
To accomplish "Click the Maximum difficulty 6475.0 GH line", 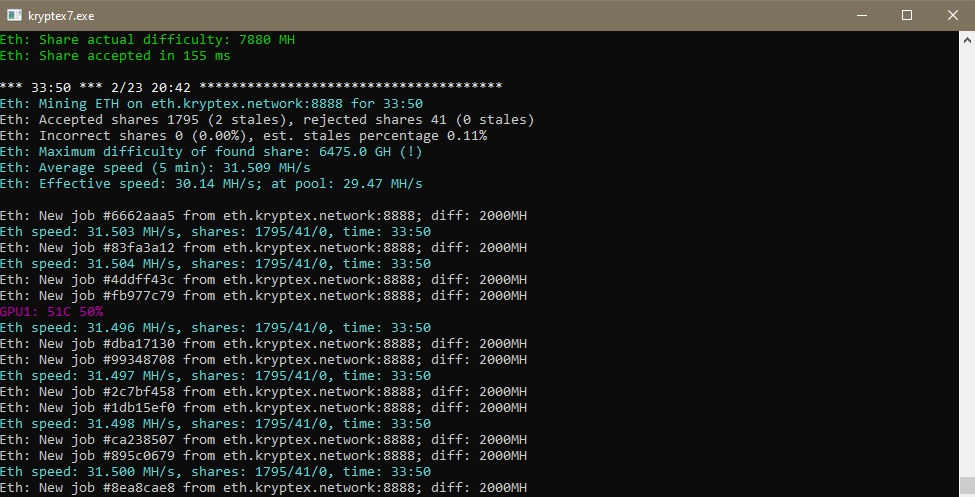I will pyautogui.click(x=225, y=151).
